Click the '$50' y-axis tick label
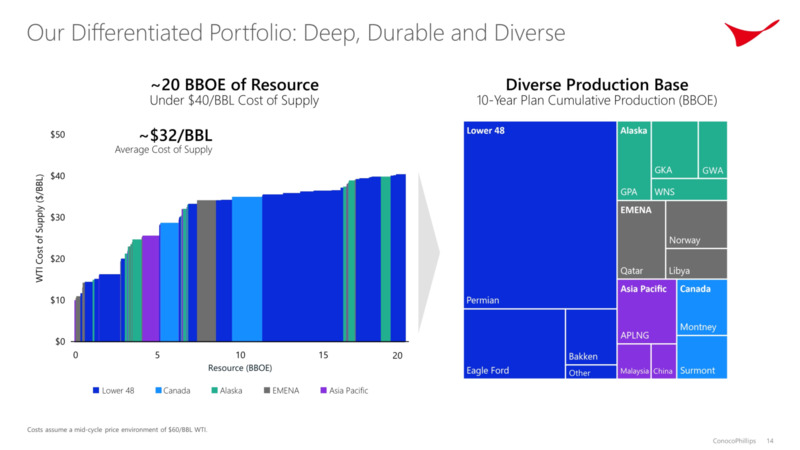The width and height of the screenshot is (800, 450). tap(58, 135)
